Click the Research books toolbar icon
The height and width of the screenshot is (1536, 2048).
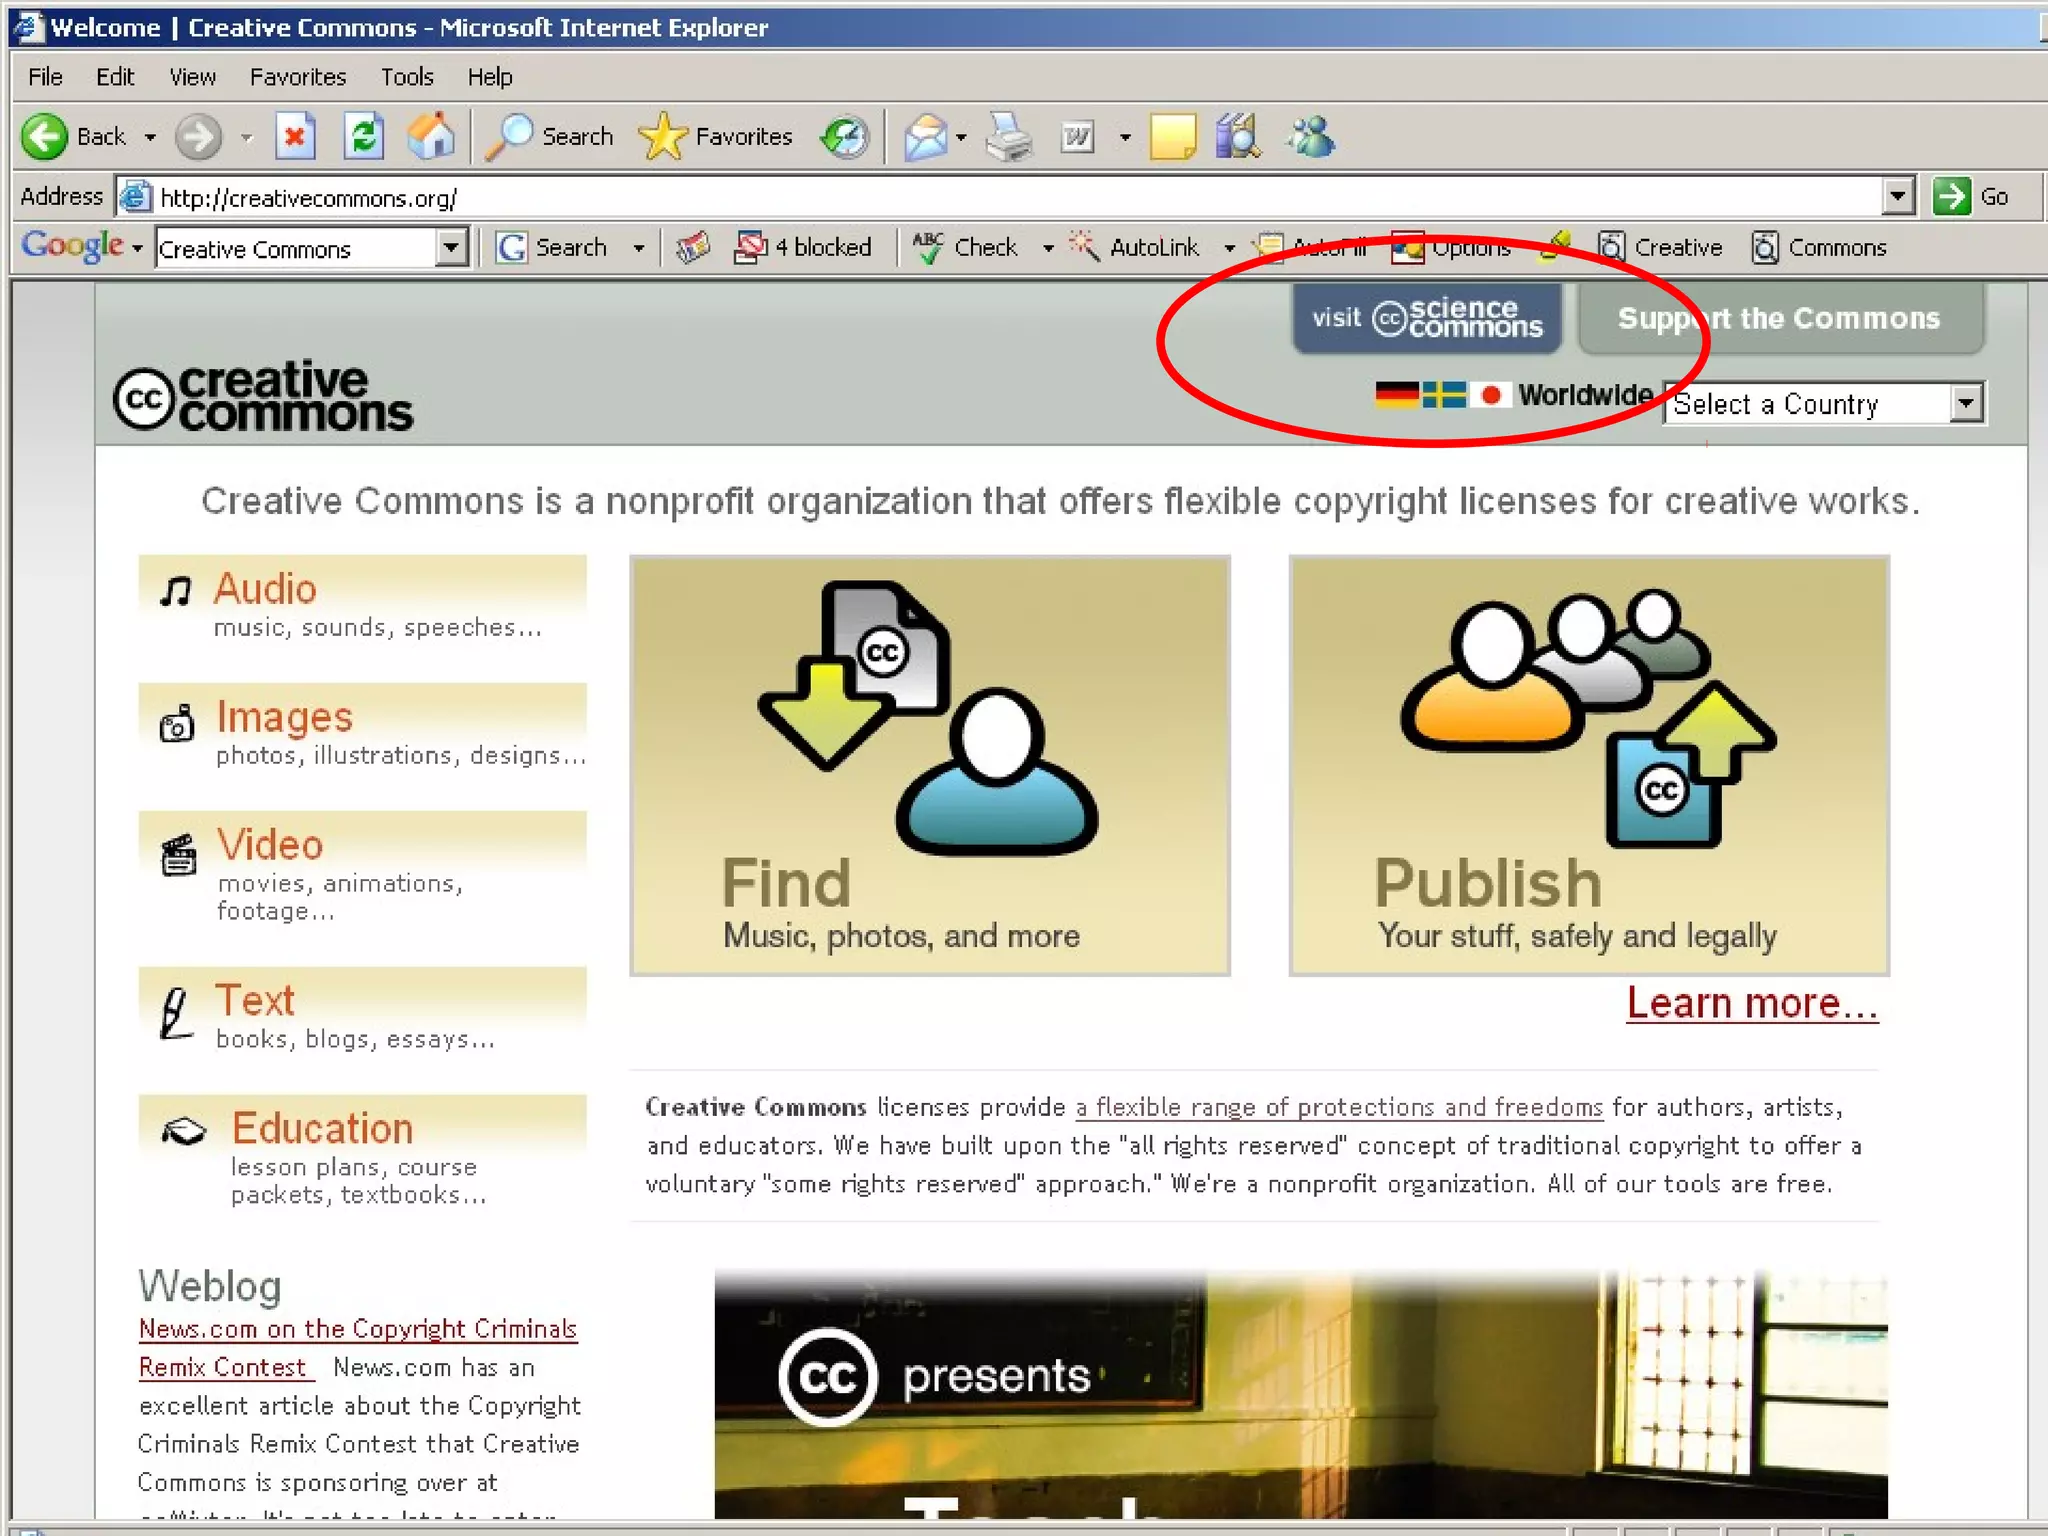pos(1238,137)
